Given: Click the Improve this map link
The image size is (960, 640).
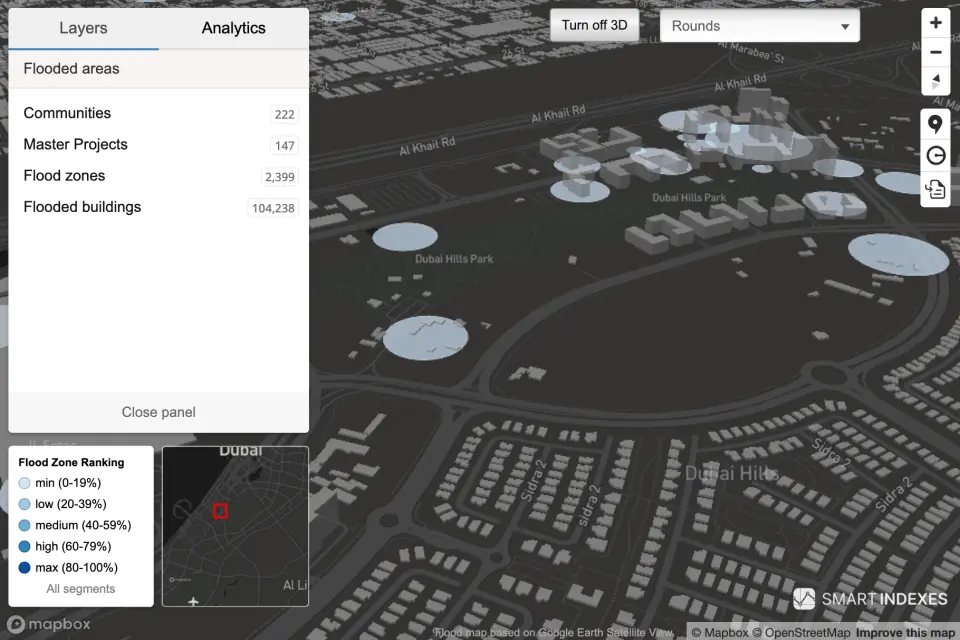Looking at the screenshot, I should point(905,633).
